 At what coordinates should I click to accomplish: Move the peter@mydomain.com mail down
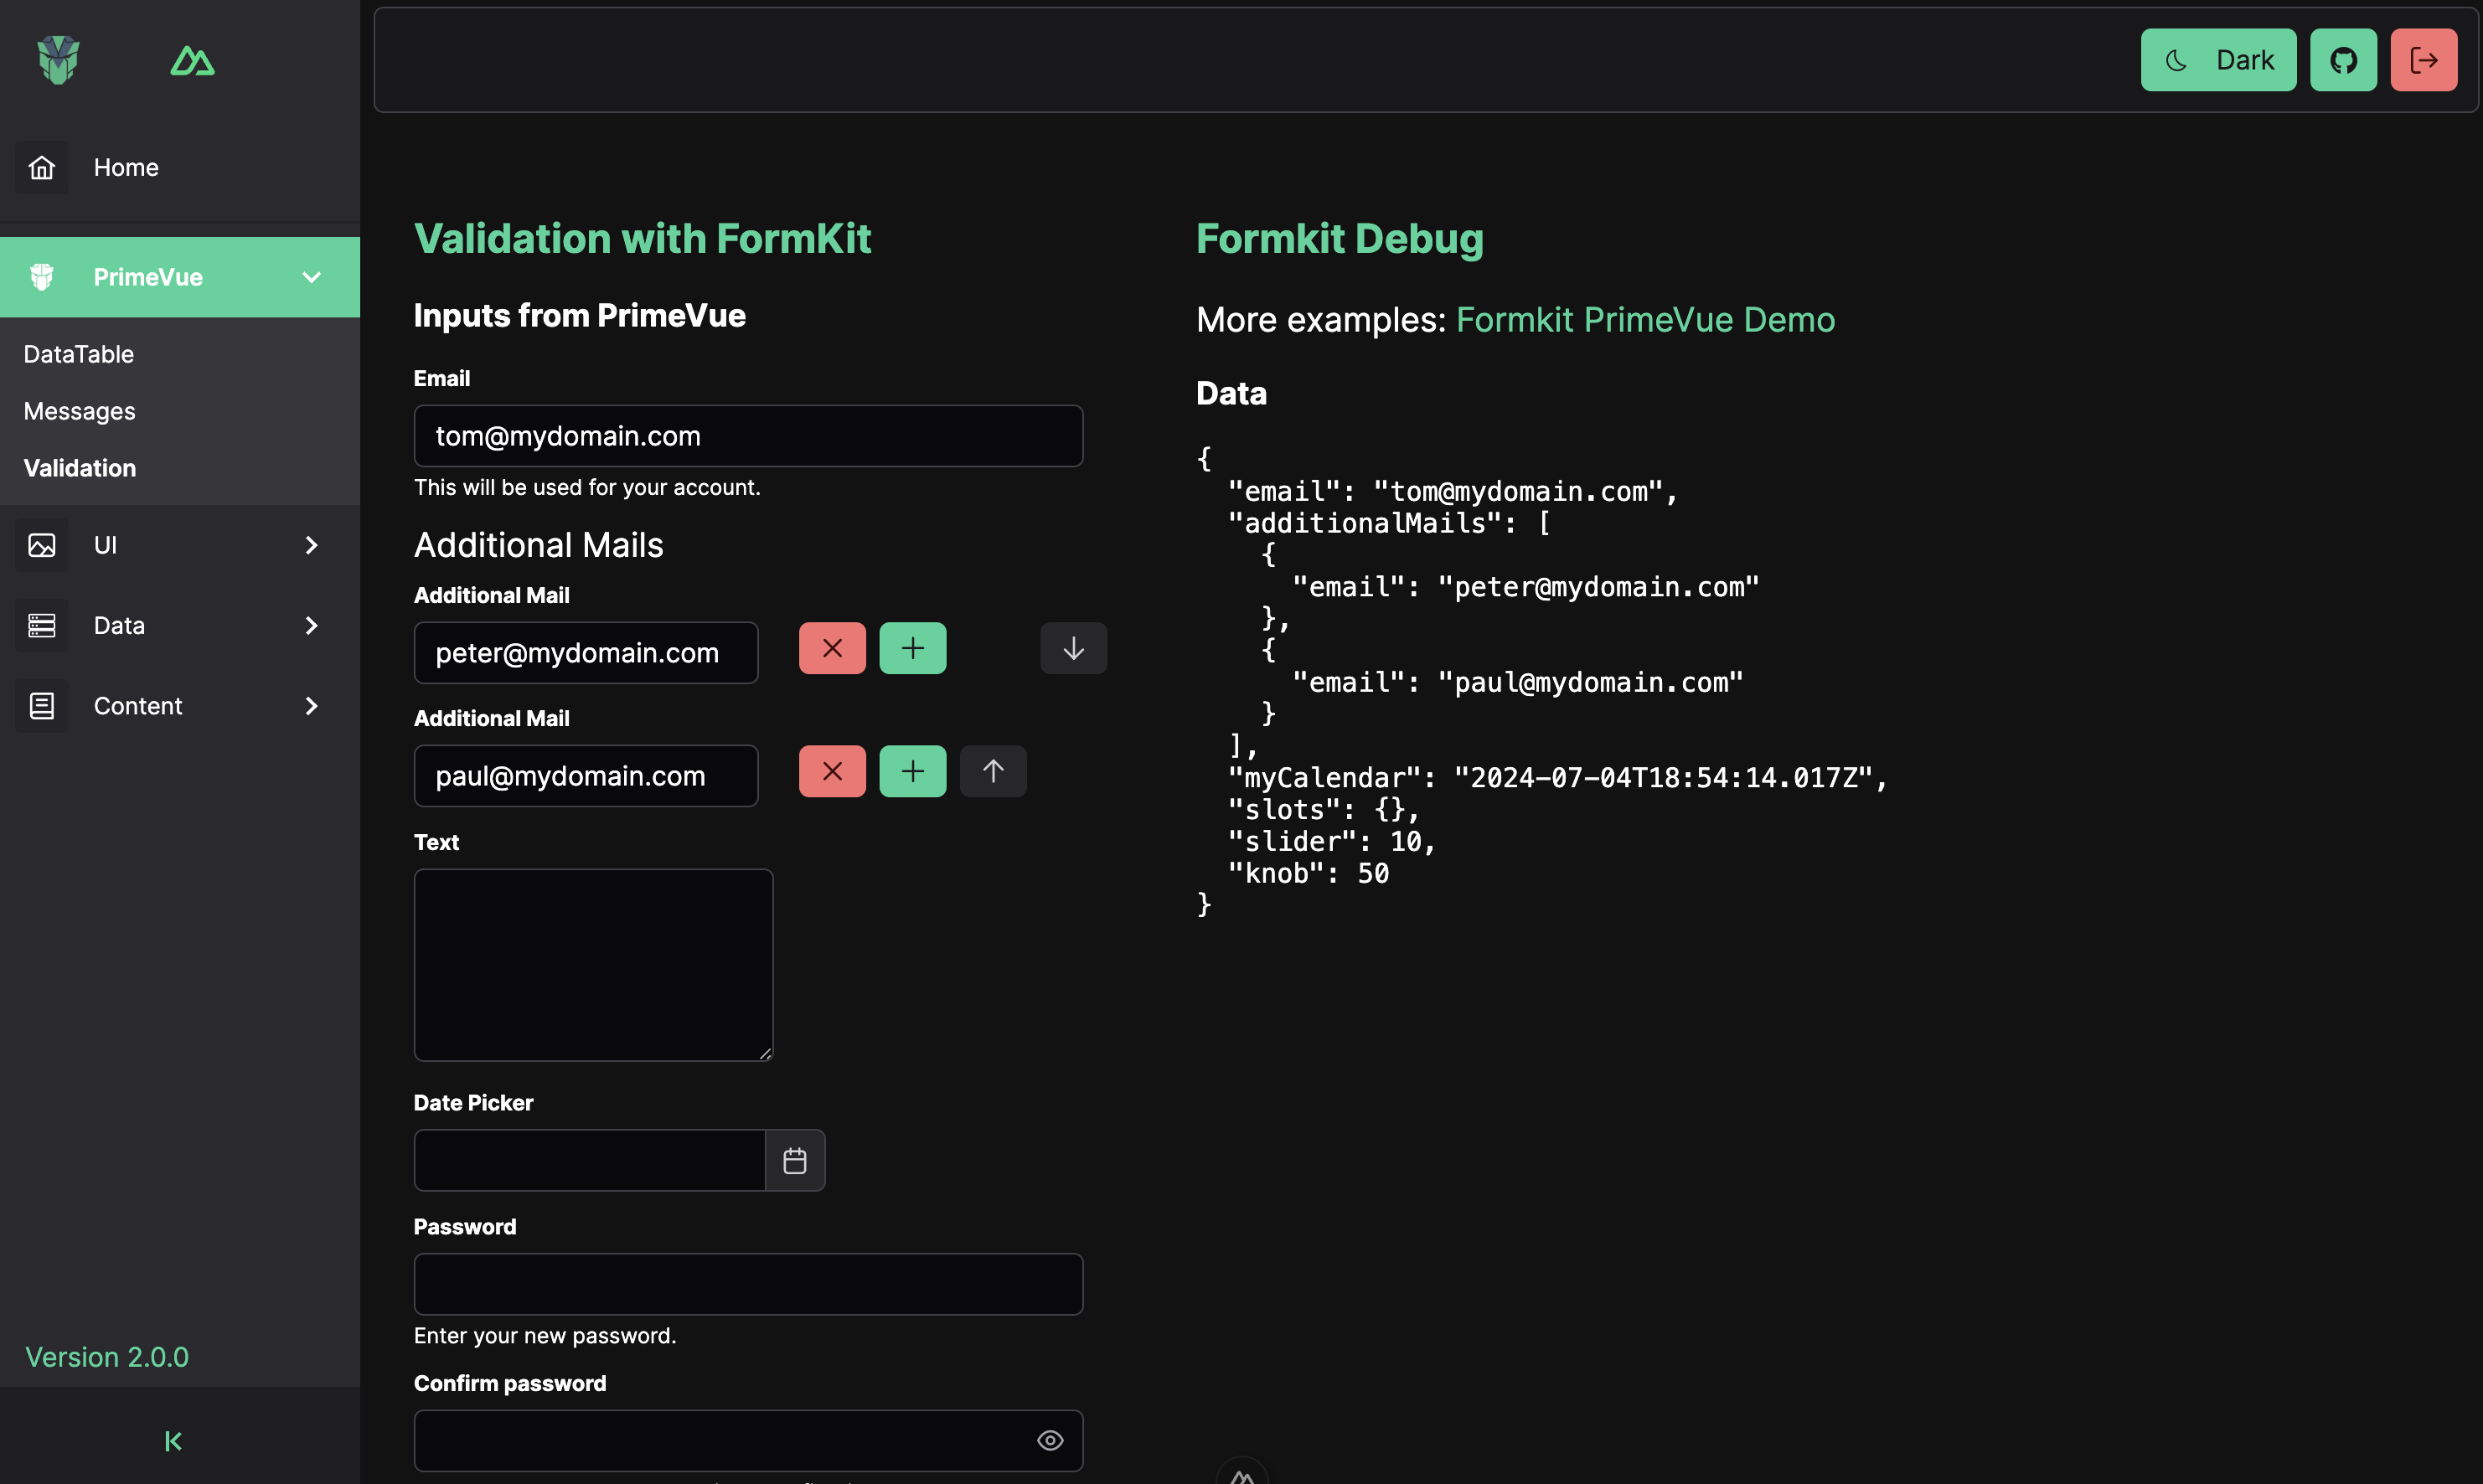[1073, 648]
